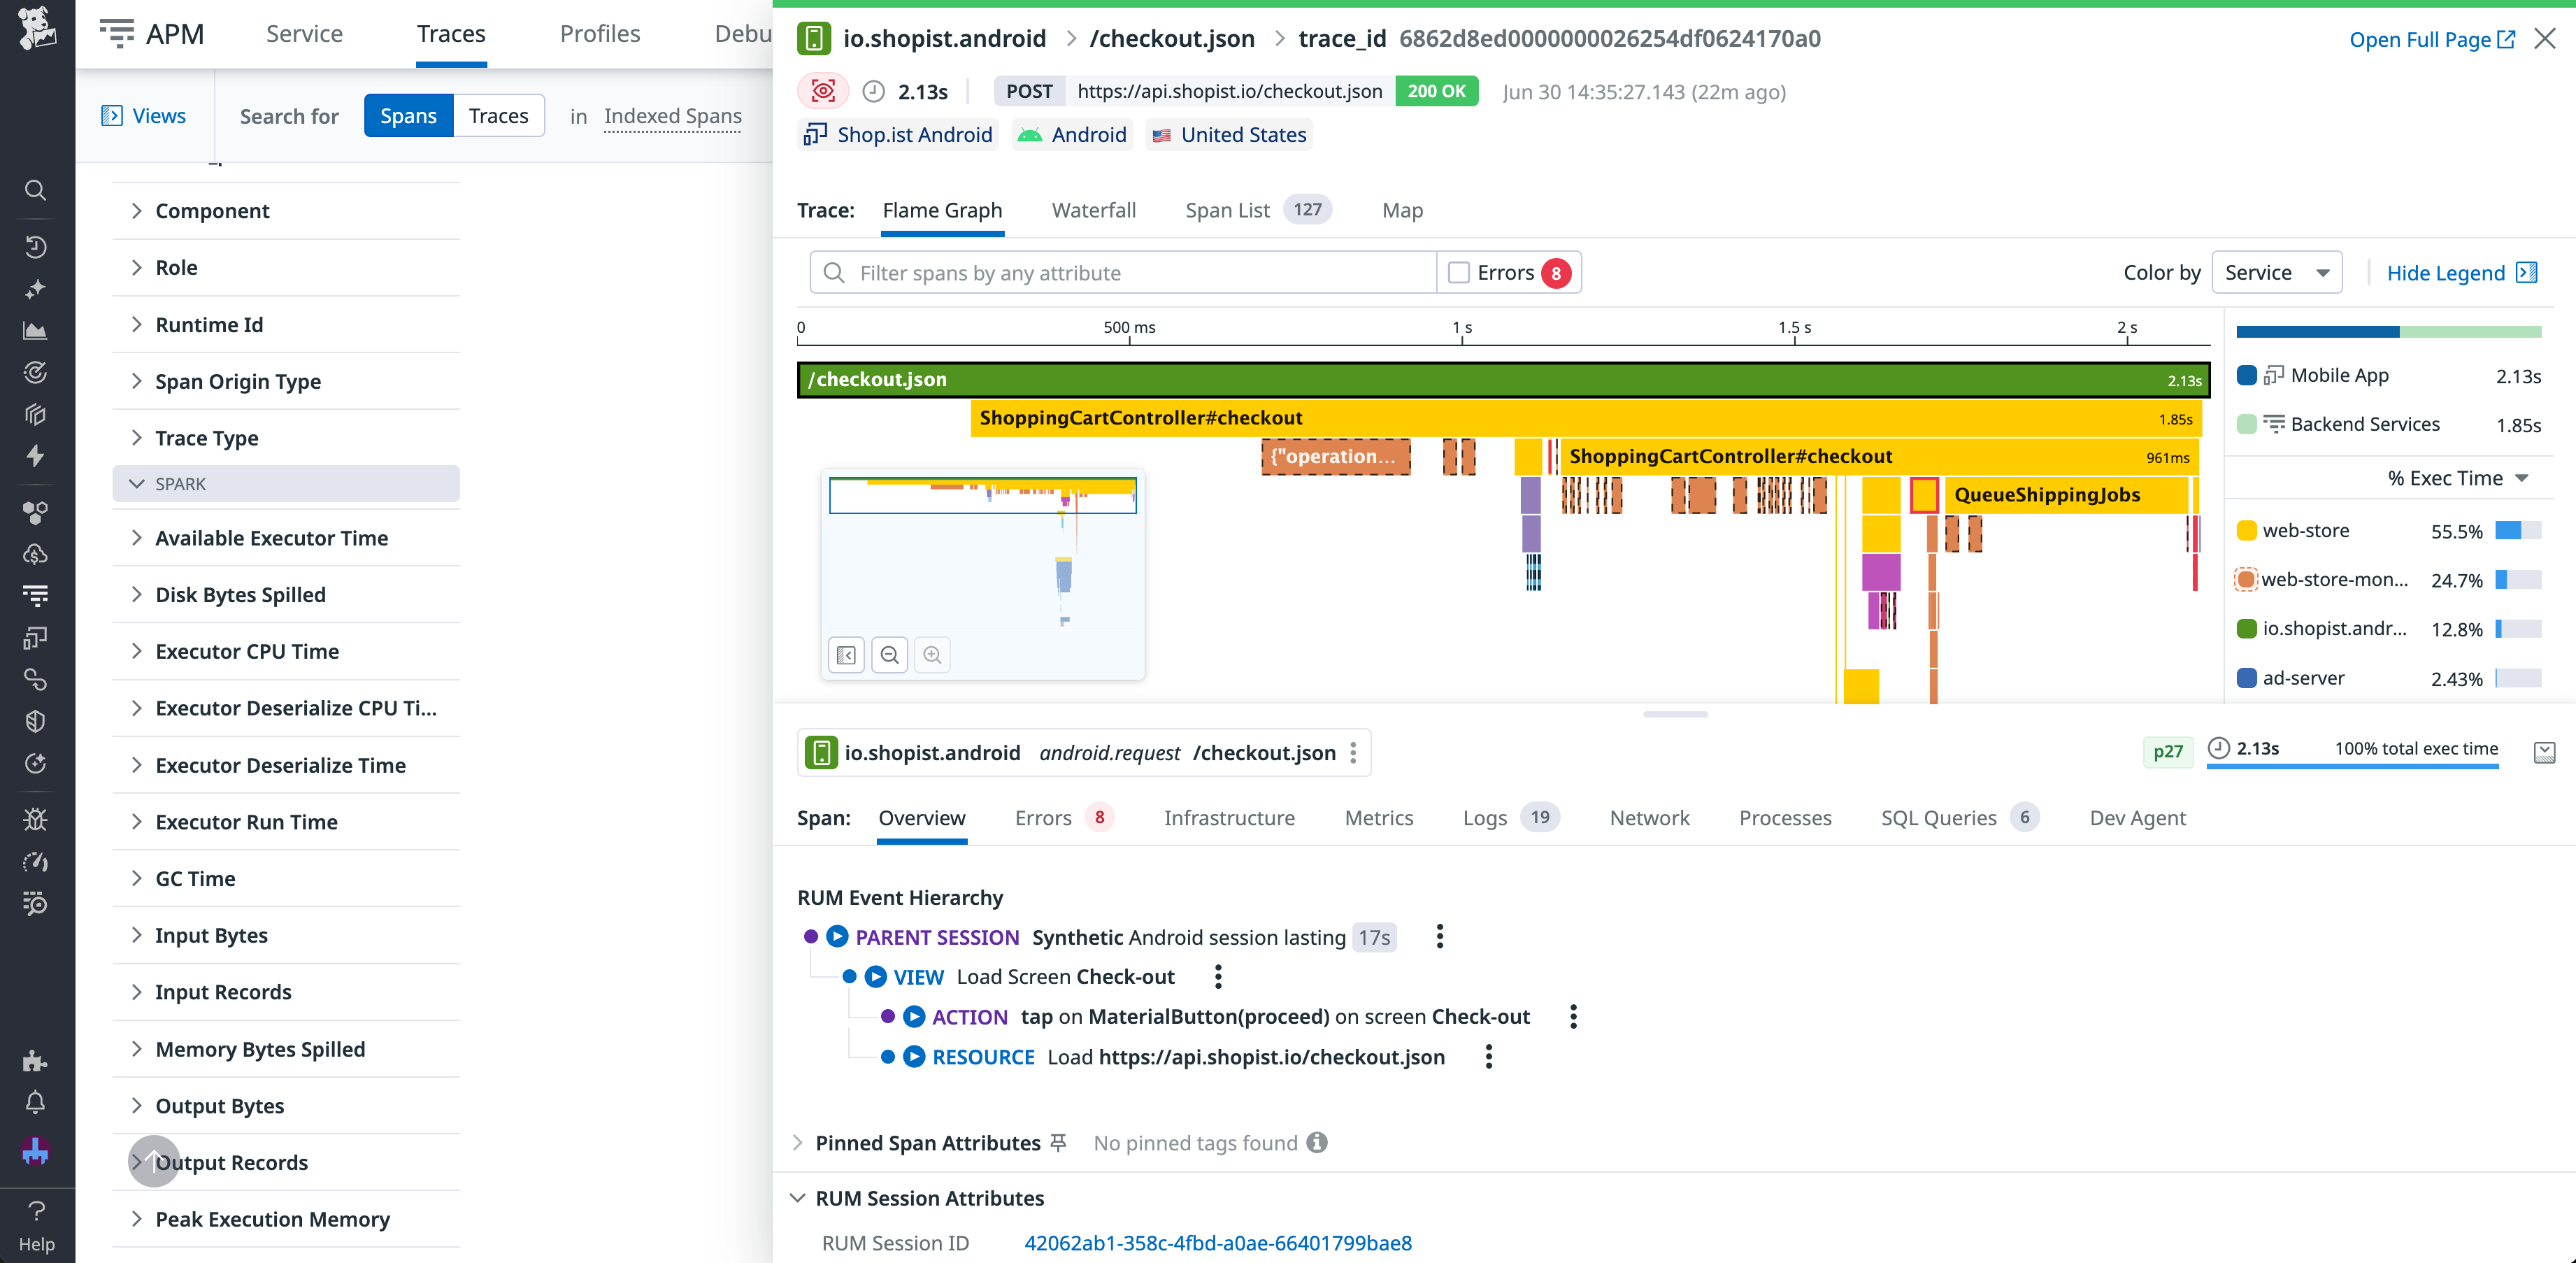Image resolution: width=2576 pixels, height=1263 pixels.
Task: Click the web-store yellow color swatch
Action: pos(2247,530)
